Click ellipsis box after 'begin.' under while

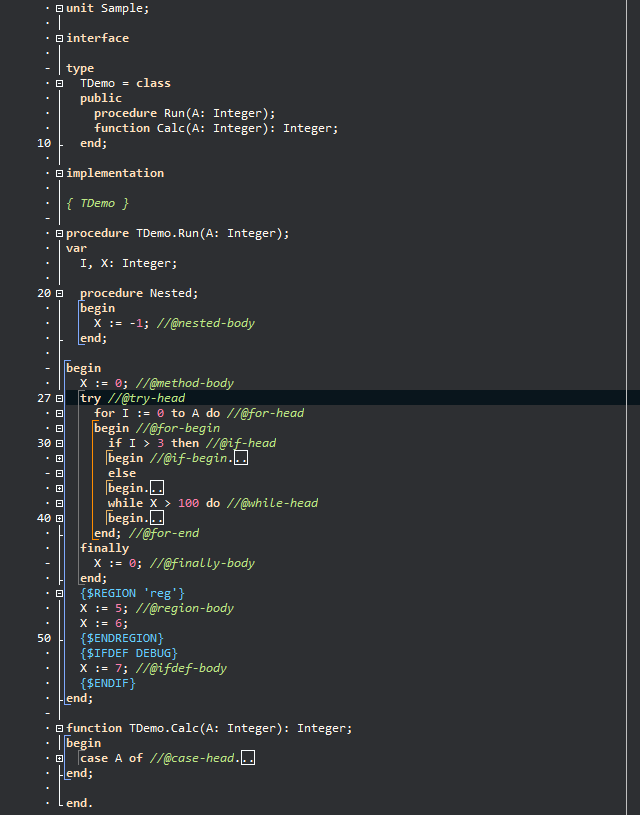pos(157,518)
